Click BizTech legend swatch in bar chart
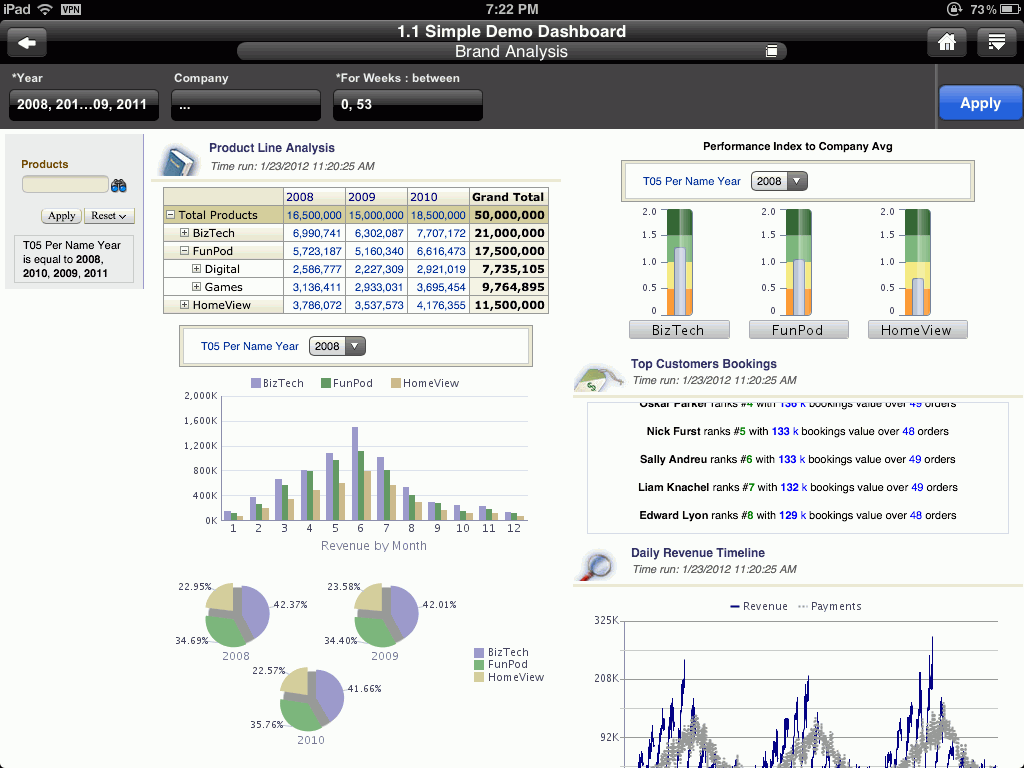1024x768 pixels. click(x=256, y=383)
